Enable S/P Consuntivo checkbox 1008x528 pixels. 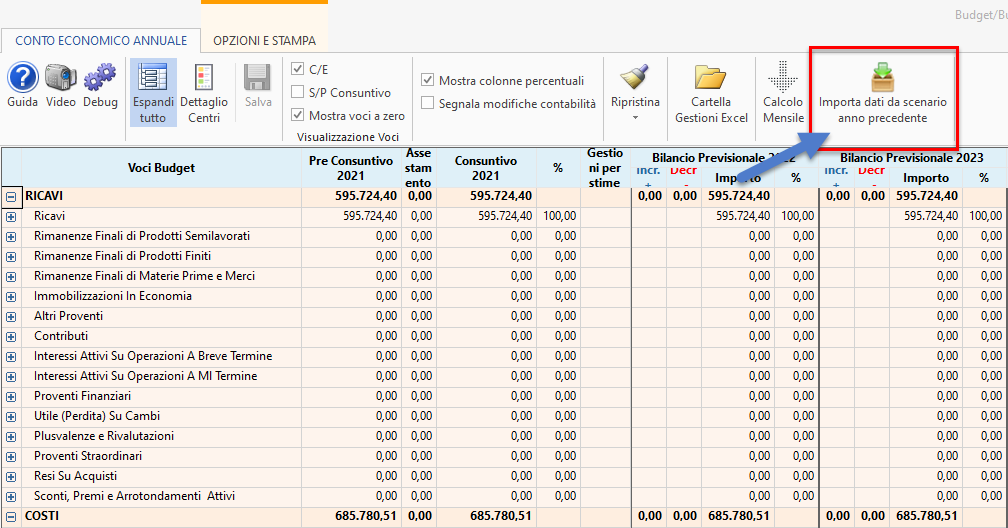tap(298, 92)
